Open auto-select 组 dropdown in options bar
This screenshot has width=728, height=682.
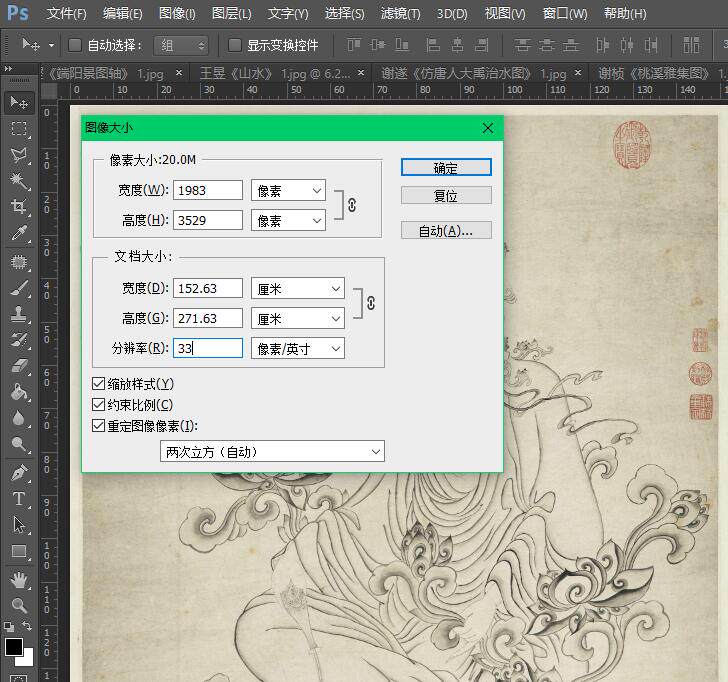tap(181, 45)
